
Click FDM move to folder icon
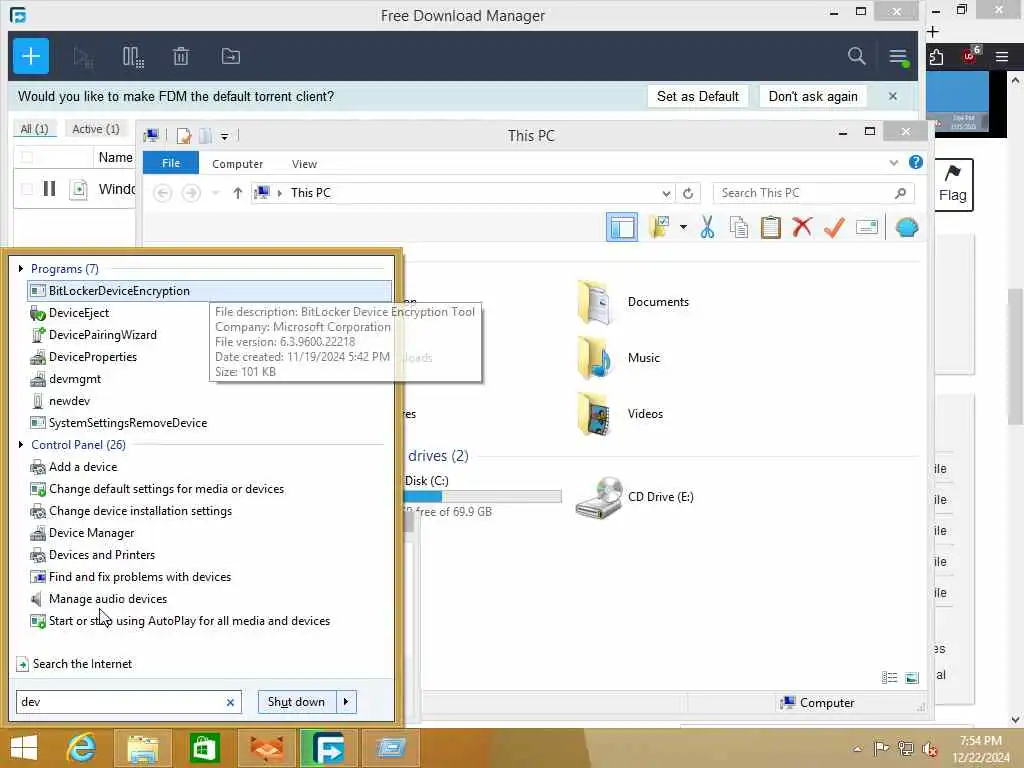tap(231, 57)
